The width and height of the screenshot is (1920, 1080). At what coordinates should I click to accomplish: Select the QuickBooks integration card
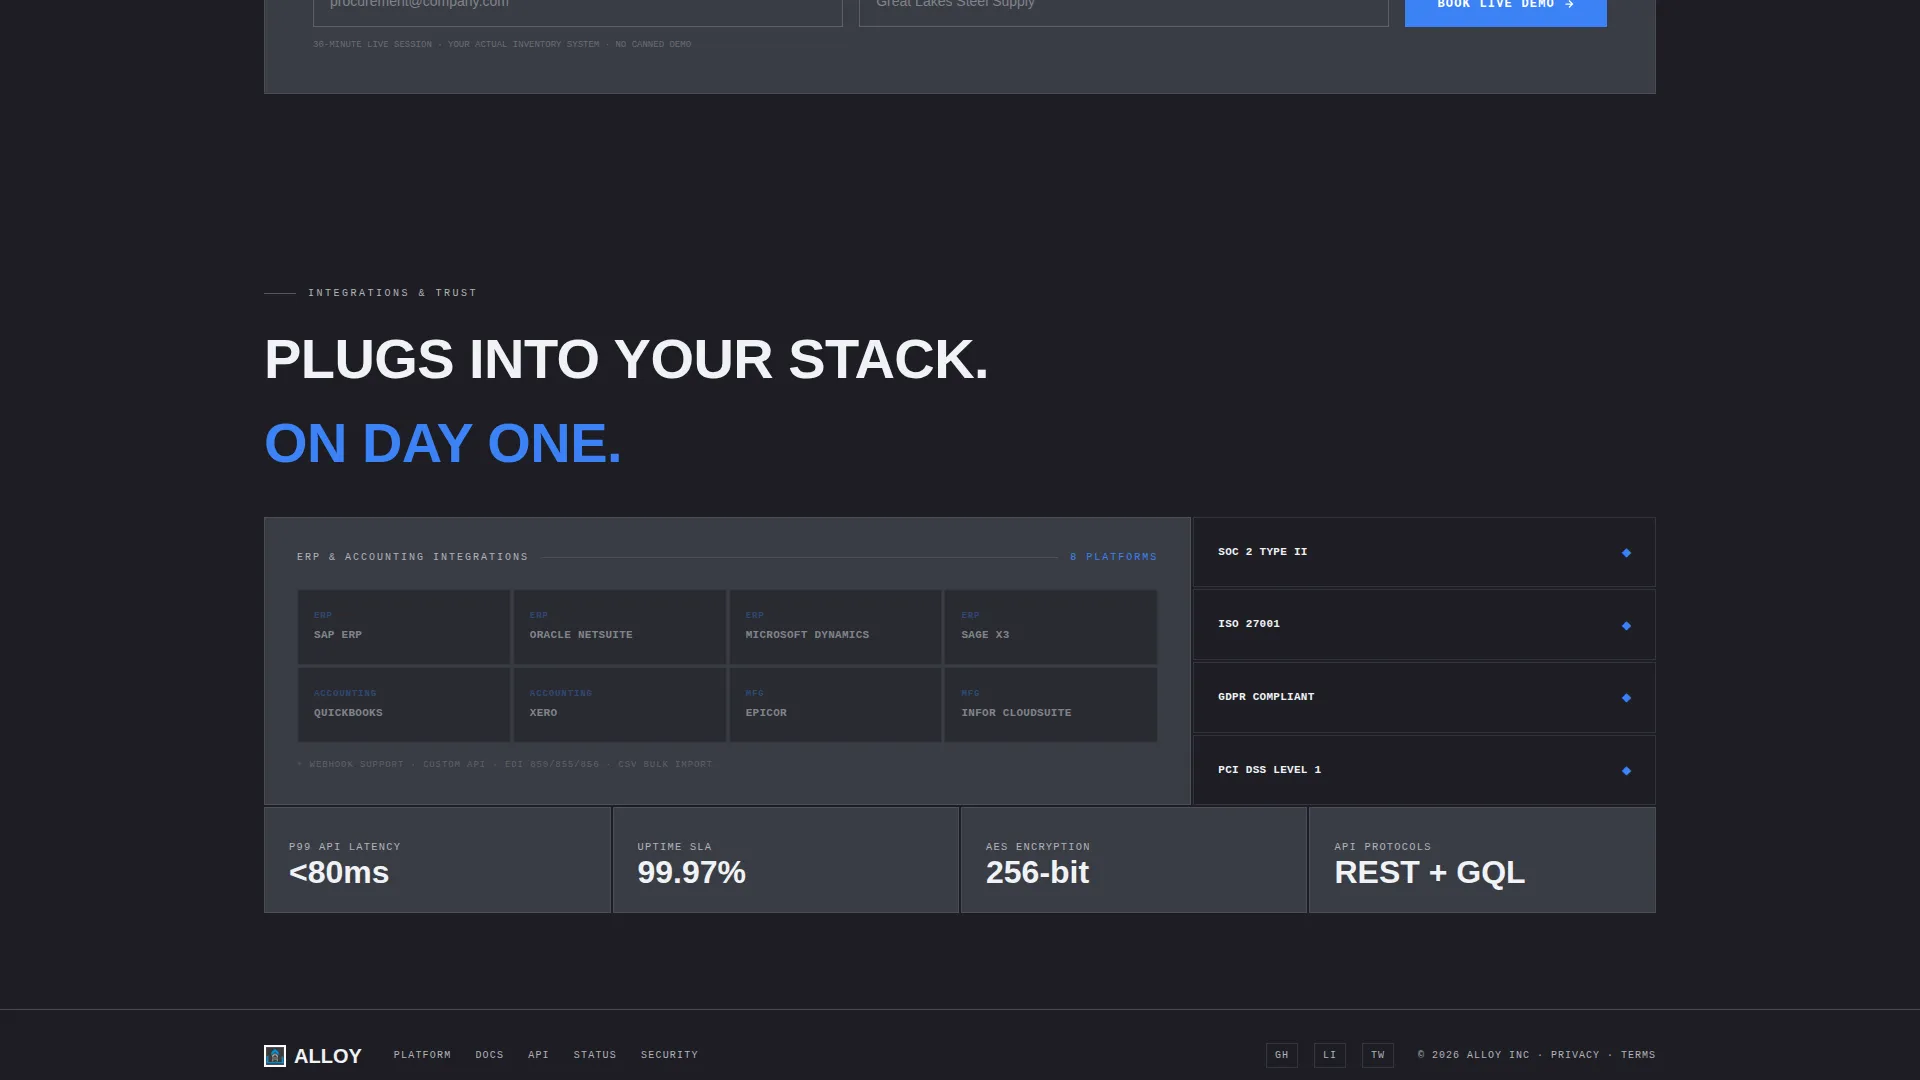coord(404,705)
